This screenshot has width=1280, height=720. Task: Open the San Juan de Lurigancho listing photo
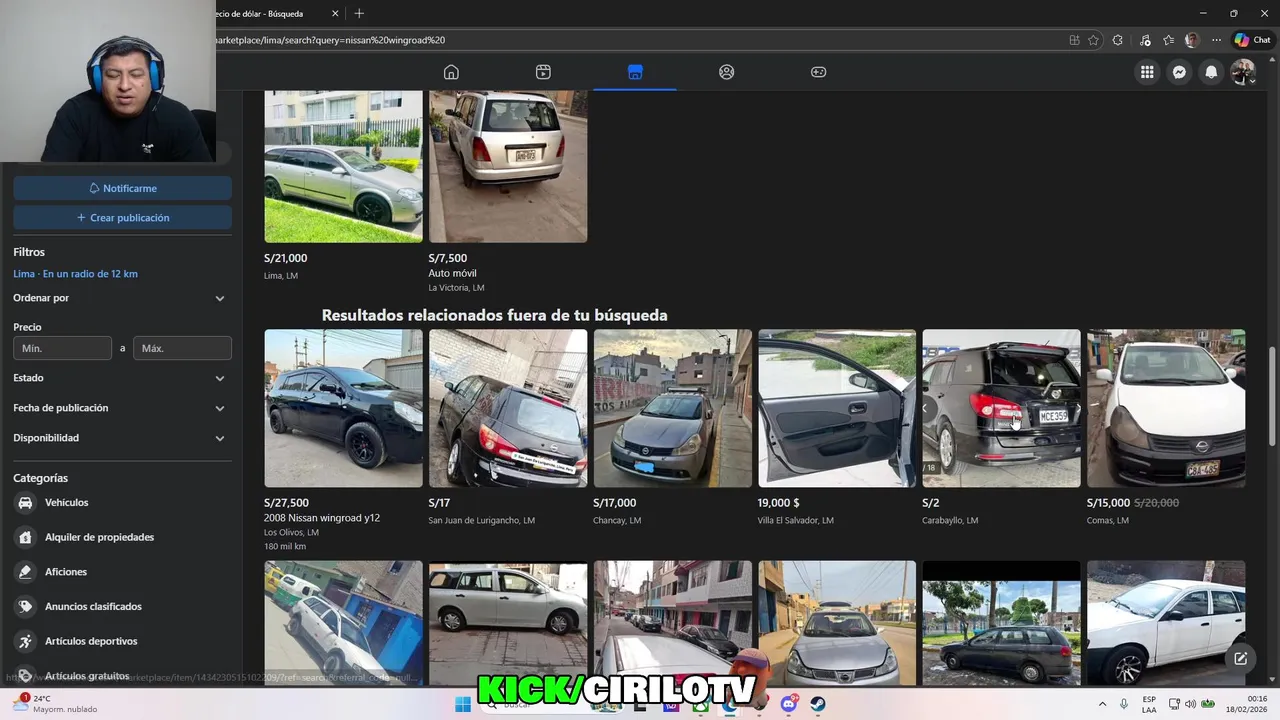tap(508, 408)
